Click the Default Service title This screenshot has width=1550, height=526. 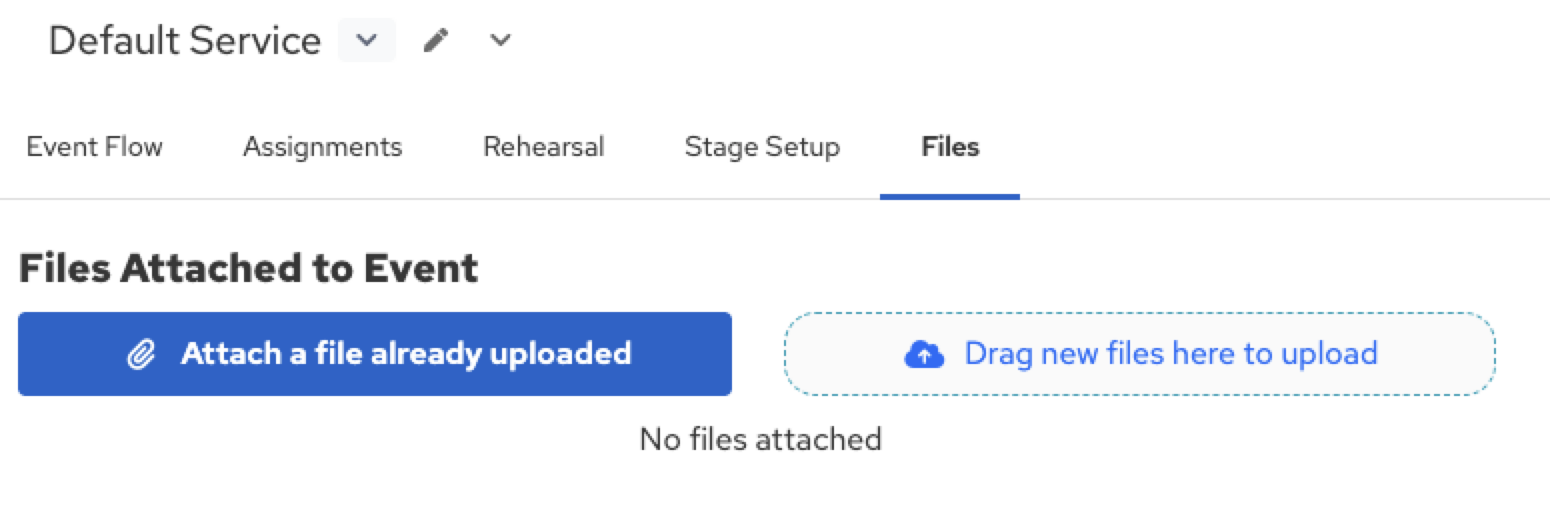[185, 41]
